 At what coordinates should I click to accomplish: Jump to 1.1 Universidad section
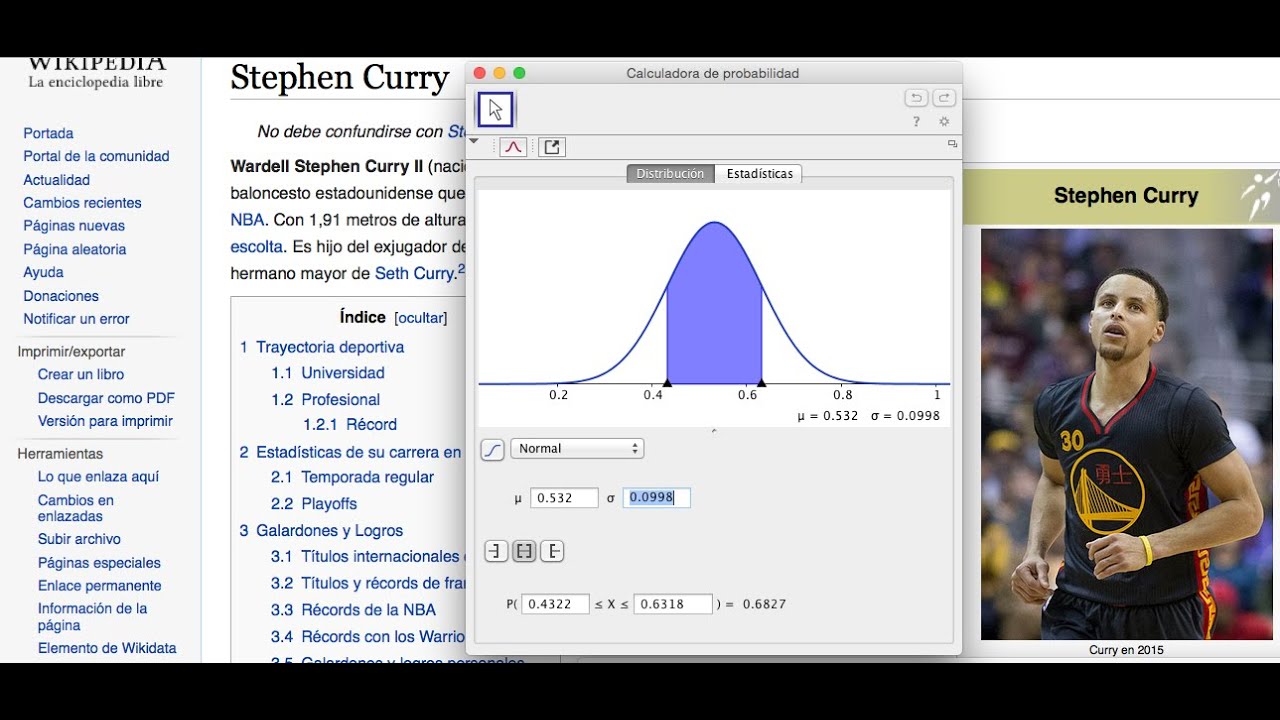click(x=328, y=373)
